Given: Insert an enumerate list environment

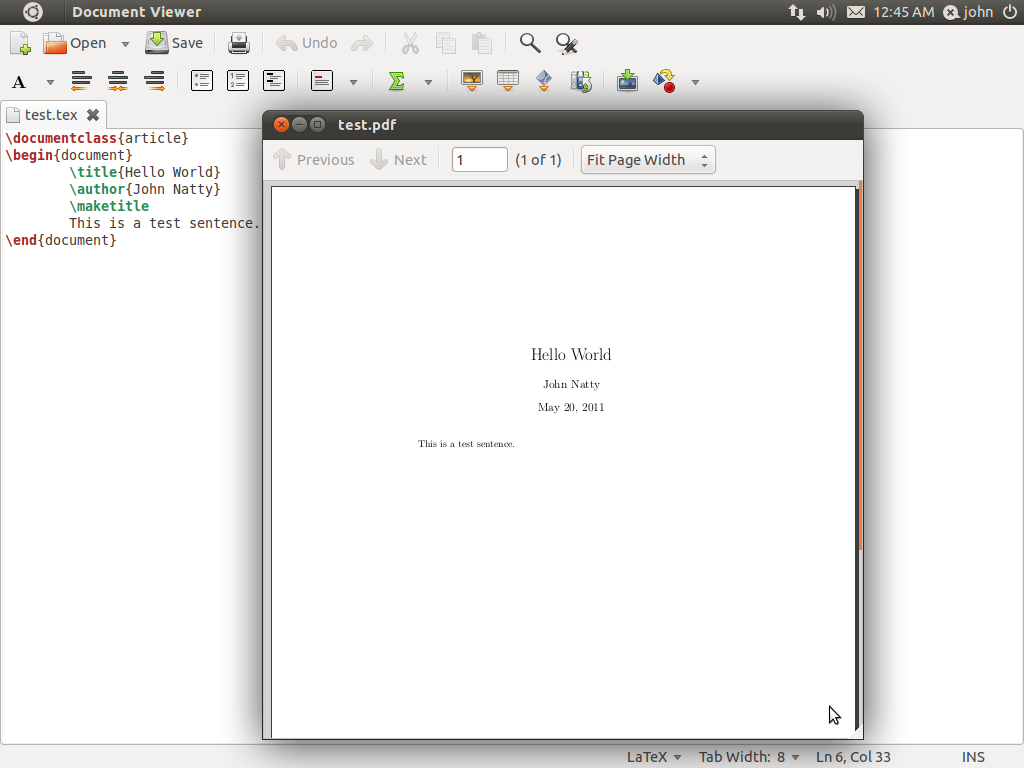Looking at the screenshot, I should coord(237,81).
